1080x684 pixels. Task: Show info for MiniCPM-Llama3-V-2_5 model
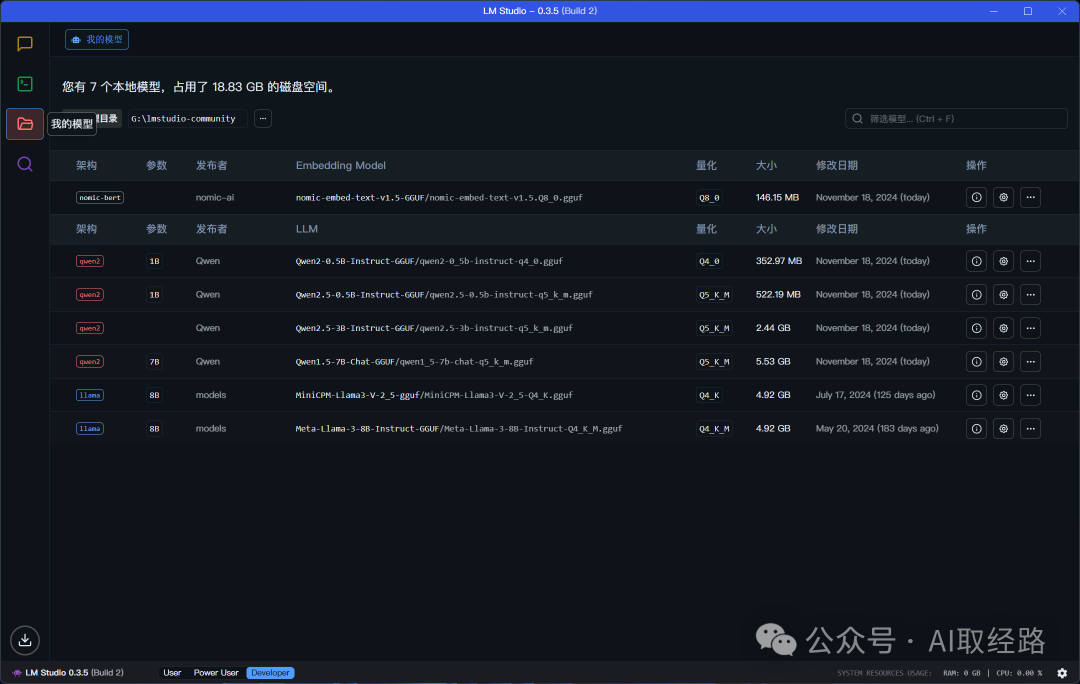pyautogui.click(x=977, y=395)
